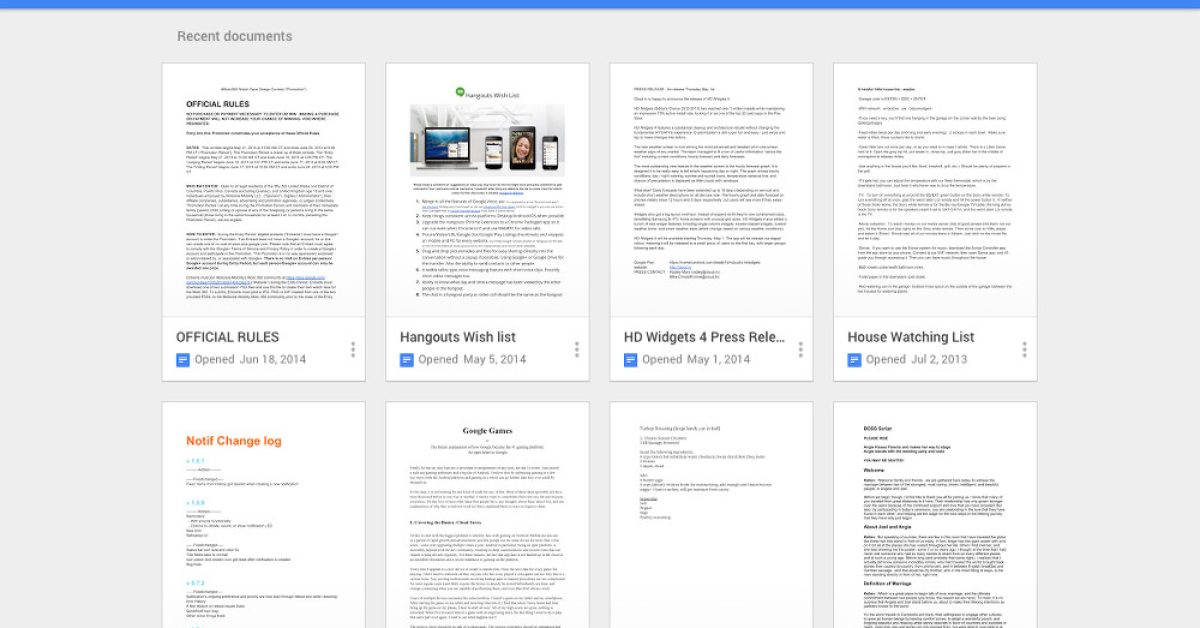Click the Docs icon under House Watching List

pos(855,360)
